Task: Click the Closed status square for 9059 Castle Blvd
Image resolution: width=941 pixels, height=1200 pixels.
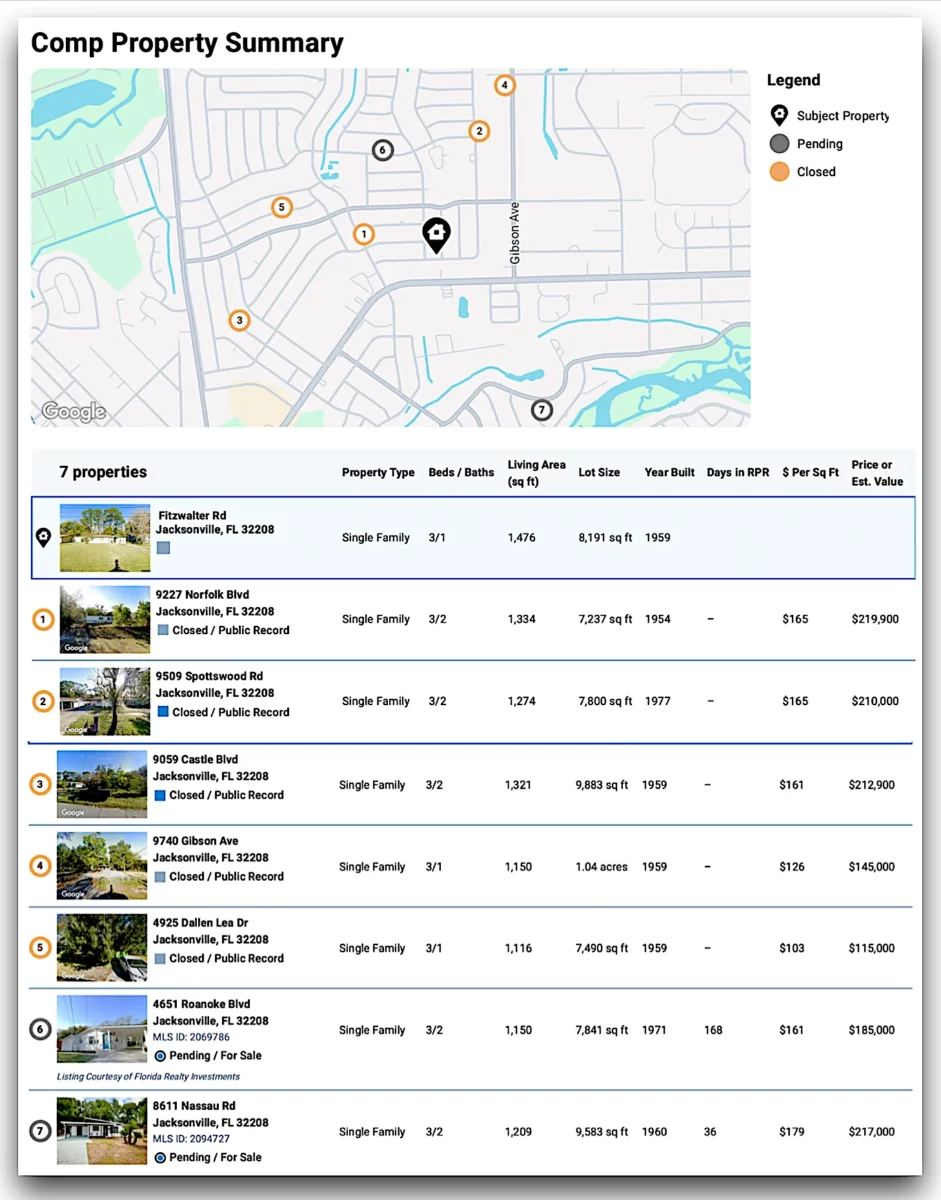Action: click(160, 795)
